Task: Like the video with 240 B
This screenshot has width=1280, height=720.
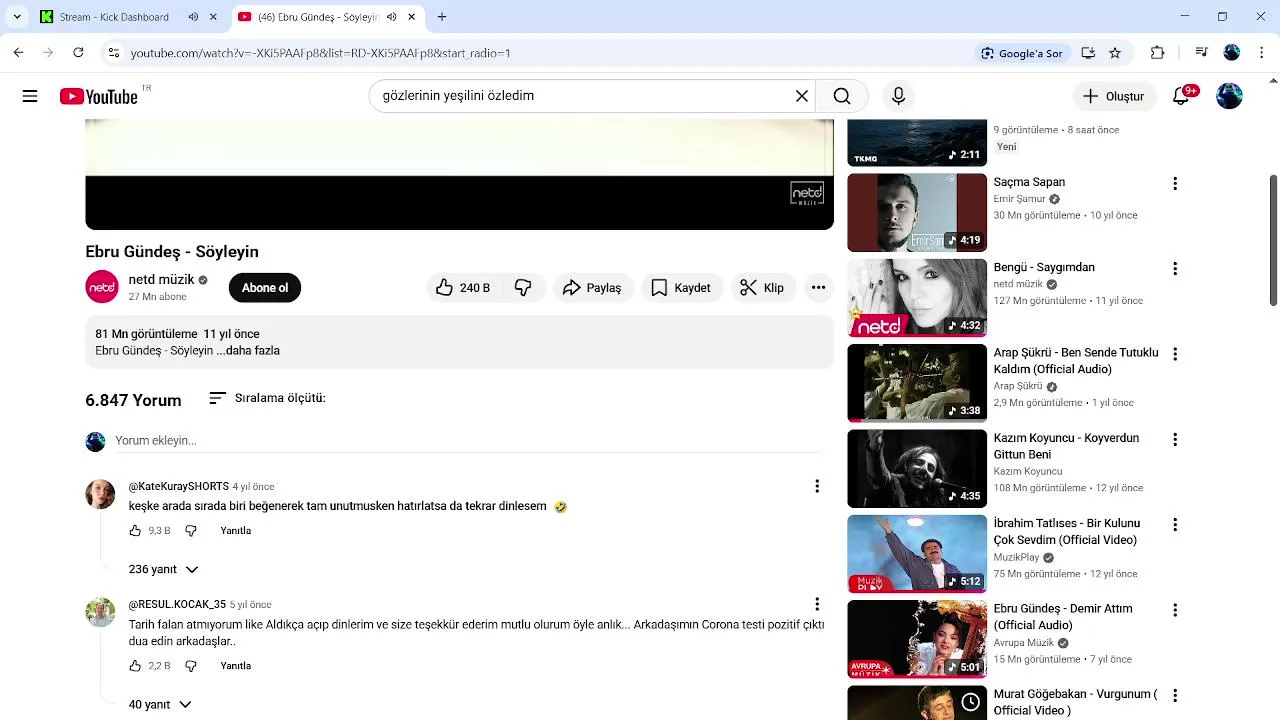Action: [463, 288]
